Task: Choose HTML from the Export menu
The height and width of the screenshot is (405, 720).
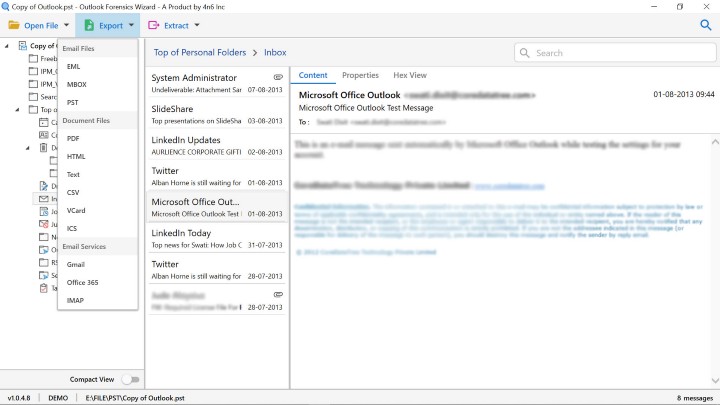Action: [x=98, y=156]
